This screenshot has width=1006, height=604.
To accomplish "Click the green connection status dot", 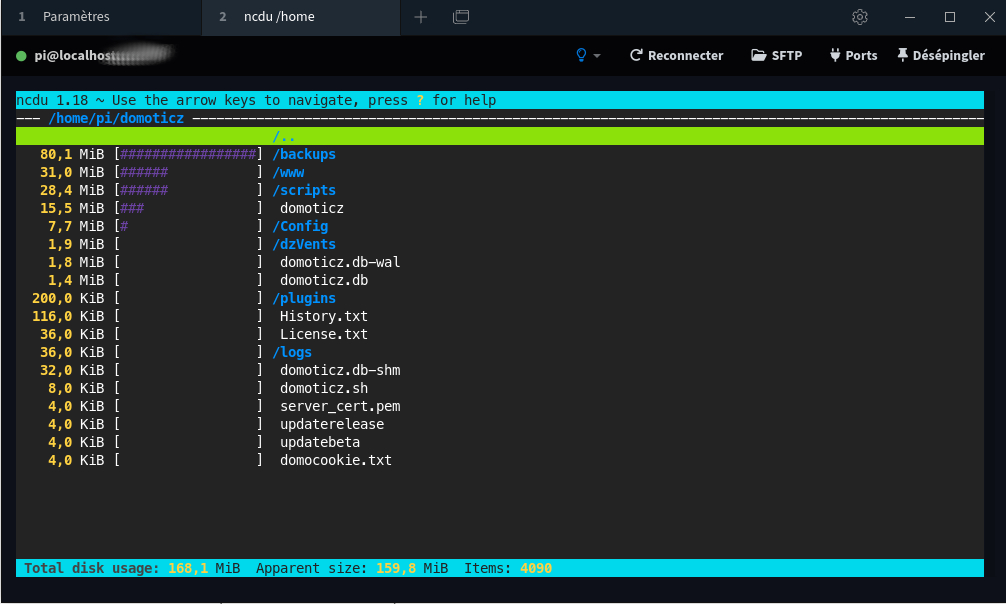I will 21,56.
